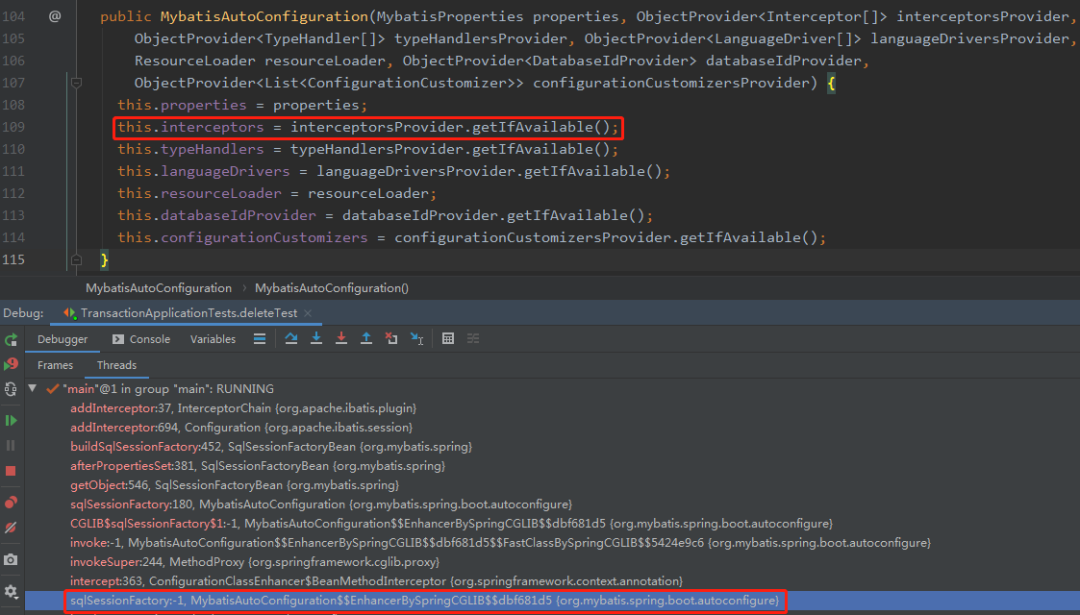The width and height of the screenshot is (1080, 615).
Task: Collapse the "main"@1 thread tree node
Action: (x=32, y=388)
